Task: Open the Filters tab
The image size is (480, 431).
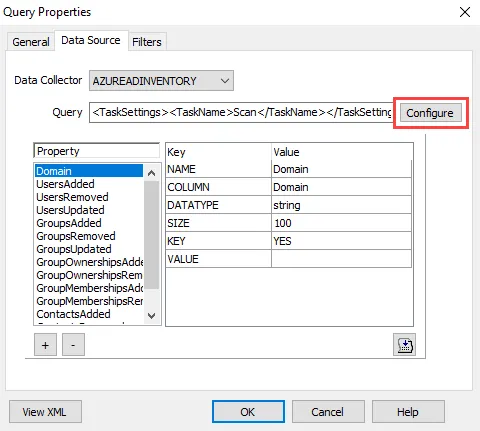Action: pyautogui.click(x=147, y=42)
